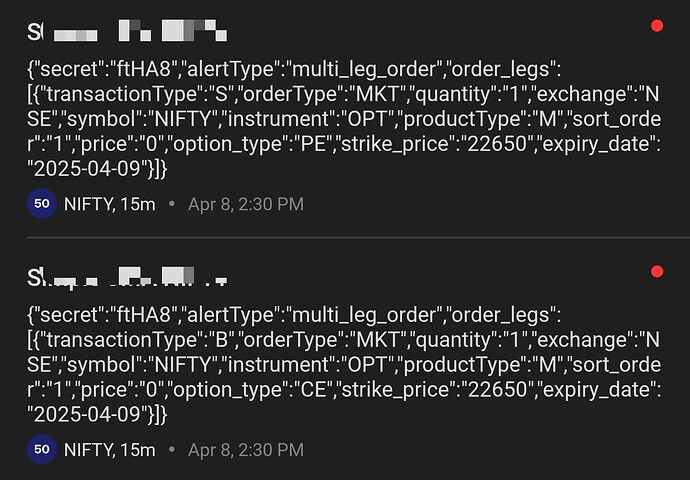This screenshot has height=480, width=690.
Task: Click the secret "ftHA8" line of the first alert
Action: 294,70
